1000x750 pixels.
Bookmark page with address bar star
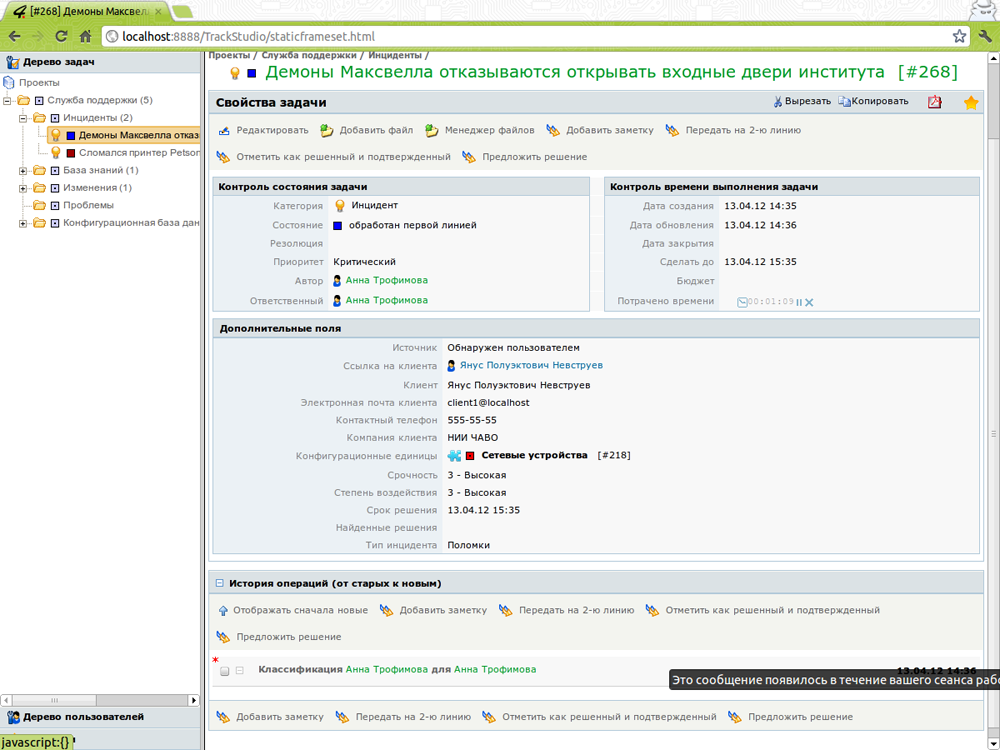[960, 37]
